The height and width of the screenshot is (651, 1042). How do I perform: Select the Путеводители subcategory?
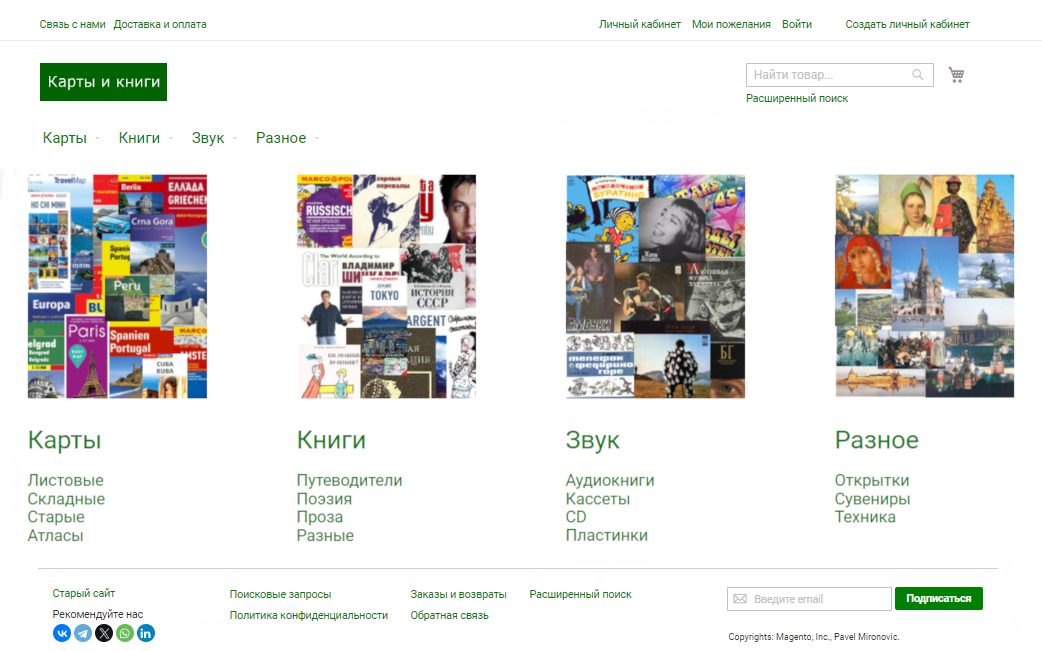(x=350, y=480)
